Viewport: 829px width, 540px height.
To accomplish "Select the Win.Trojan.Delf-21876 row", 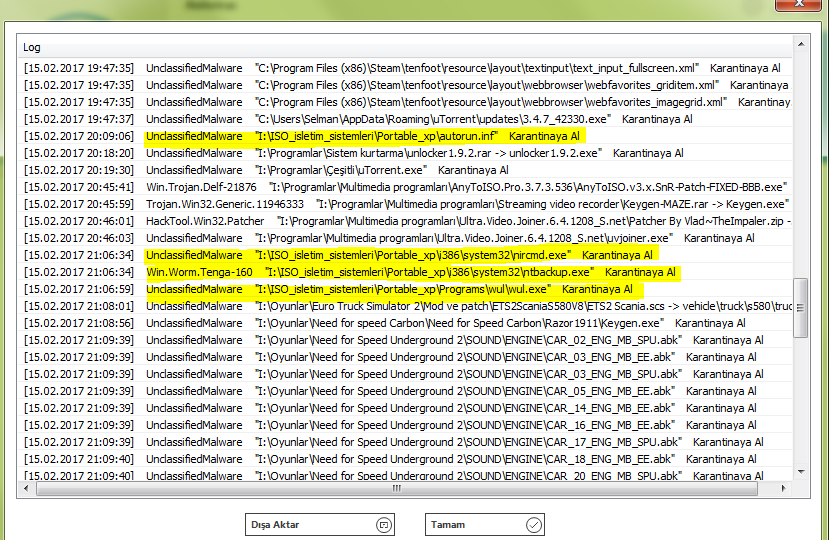I will 406,187.
